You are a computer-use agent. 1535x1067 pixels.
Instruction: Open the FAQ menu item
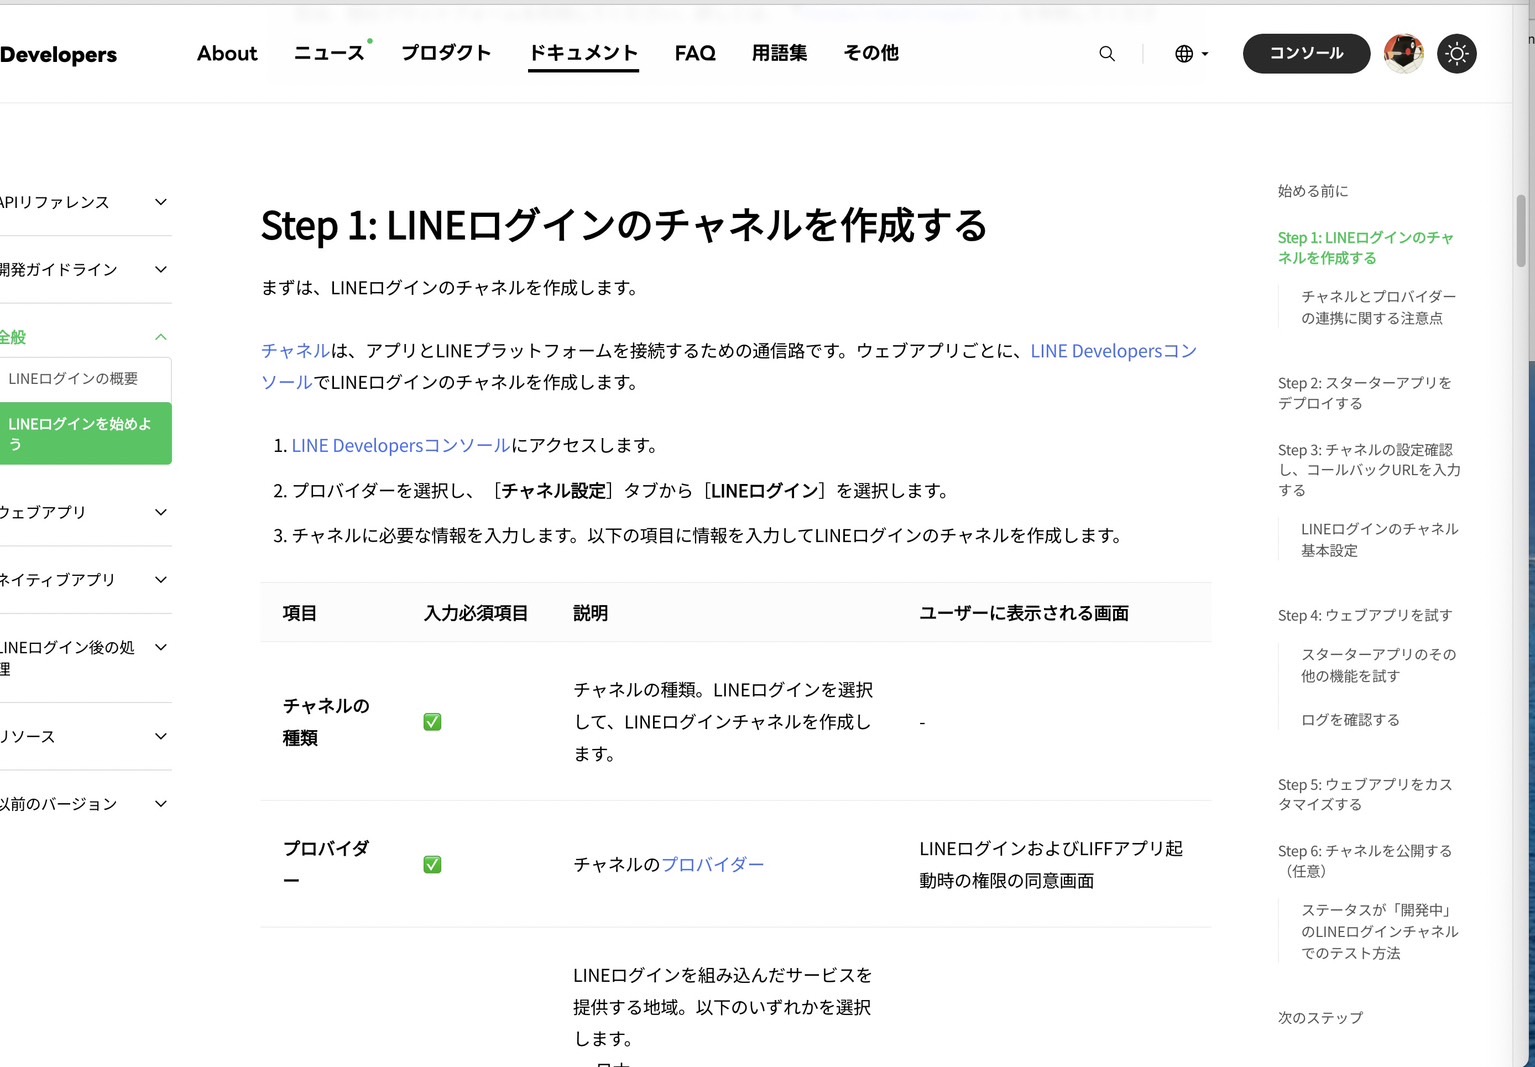coord(695,54)
